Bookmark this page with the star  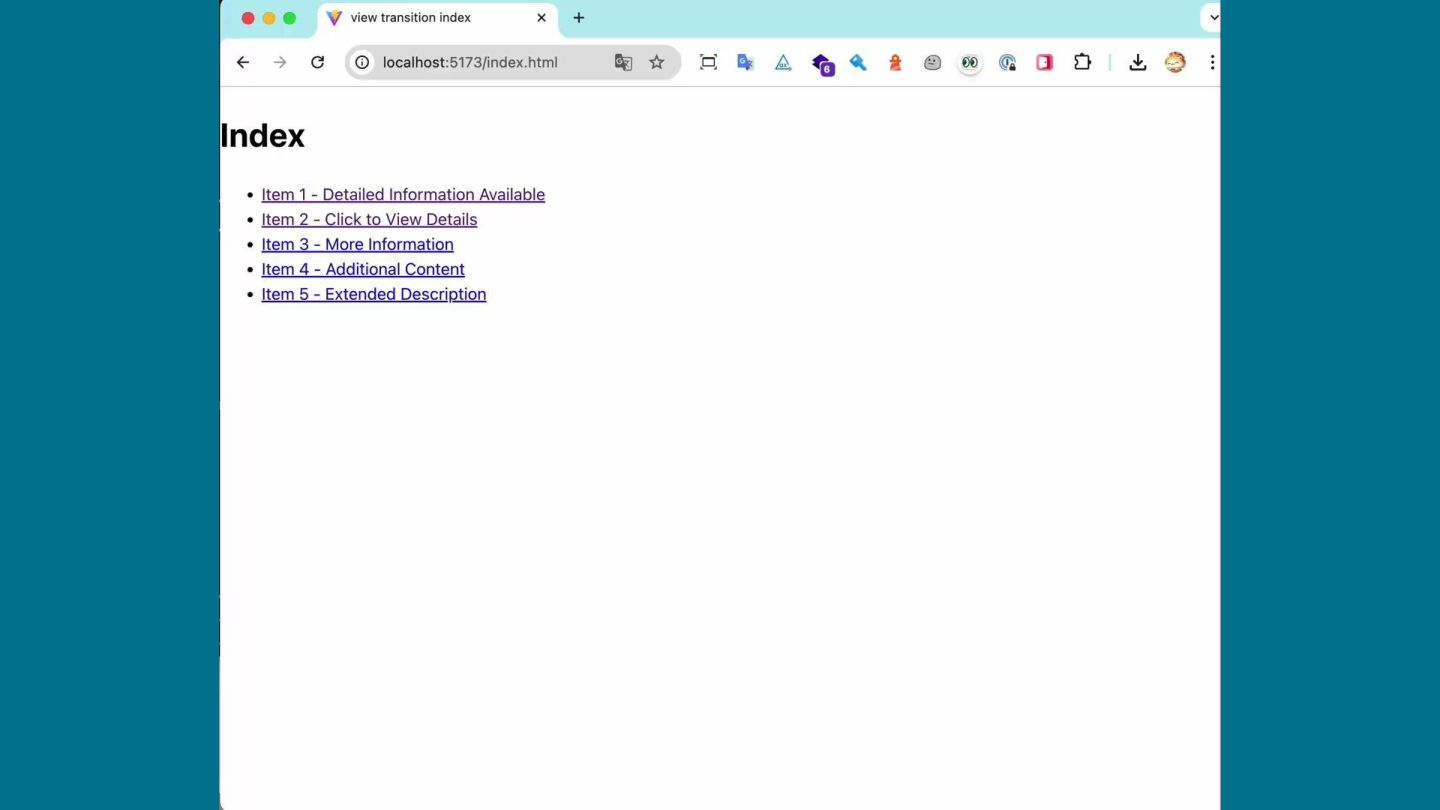coord(656,62)
